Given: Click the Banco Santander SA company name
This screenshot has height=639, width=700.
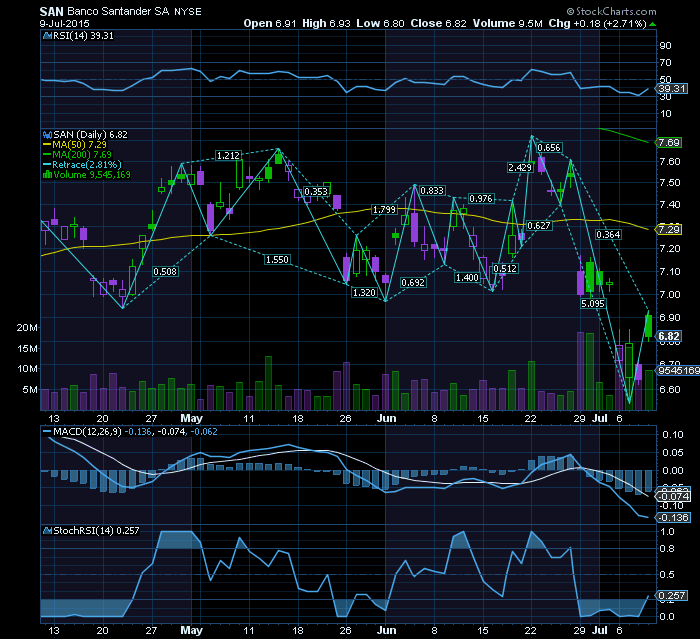Looking at the screenshot, I should coord(118,12).
